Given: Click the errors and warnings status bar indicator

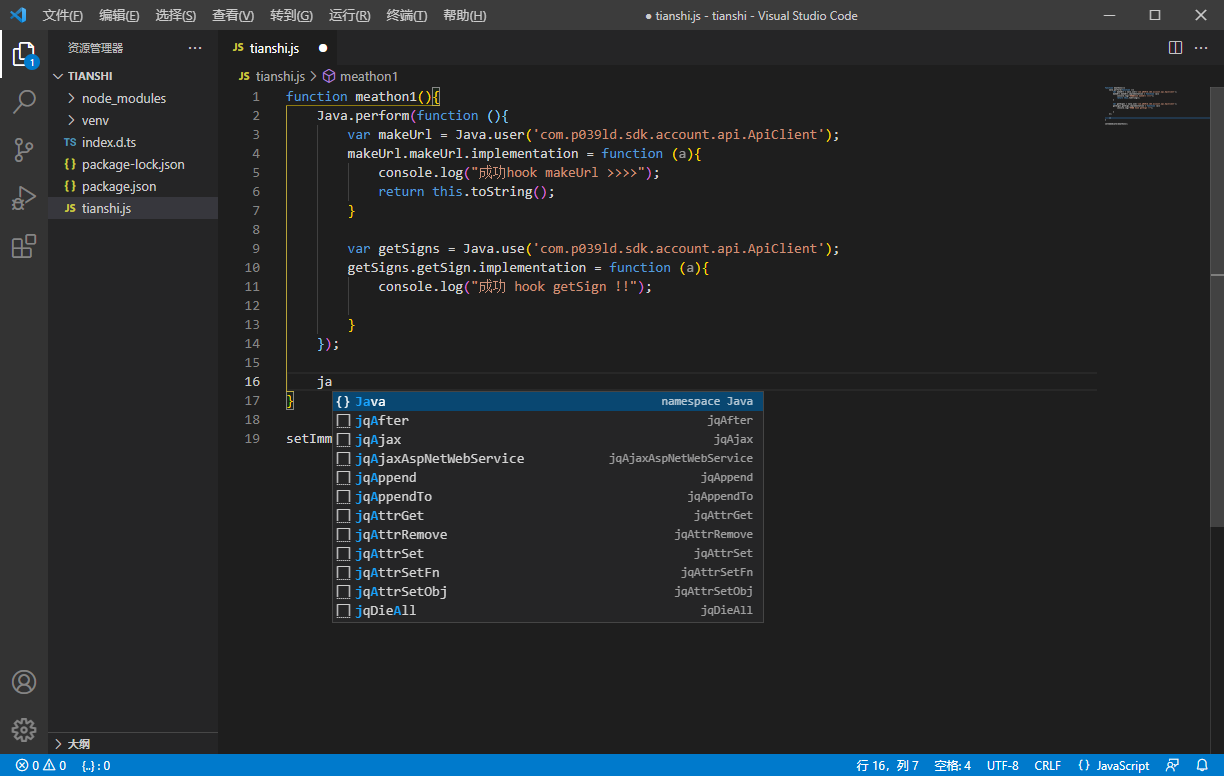Looking at the screenshot, I should (x=32, y=764).
